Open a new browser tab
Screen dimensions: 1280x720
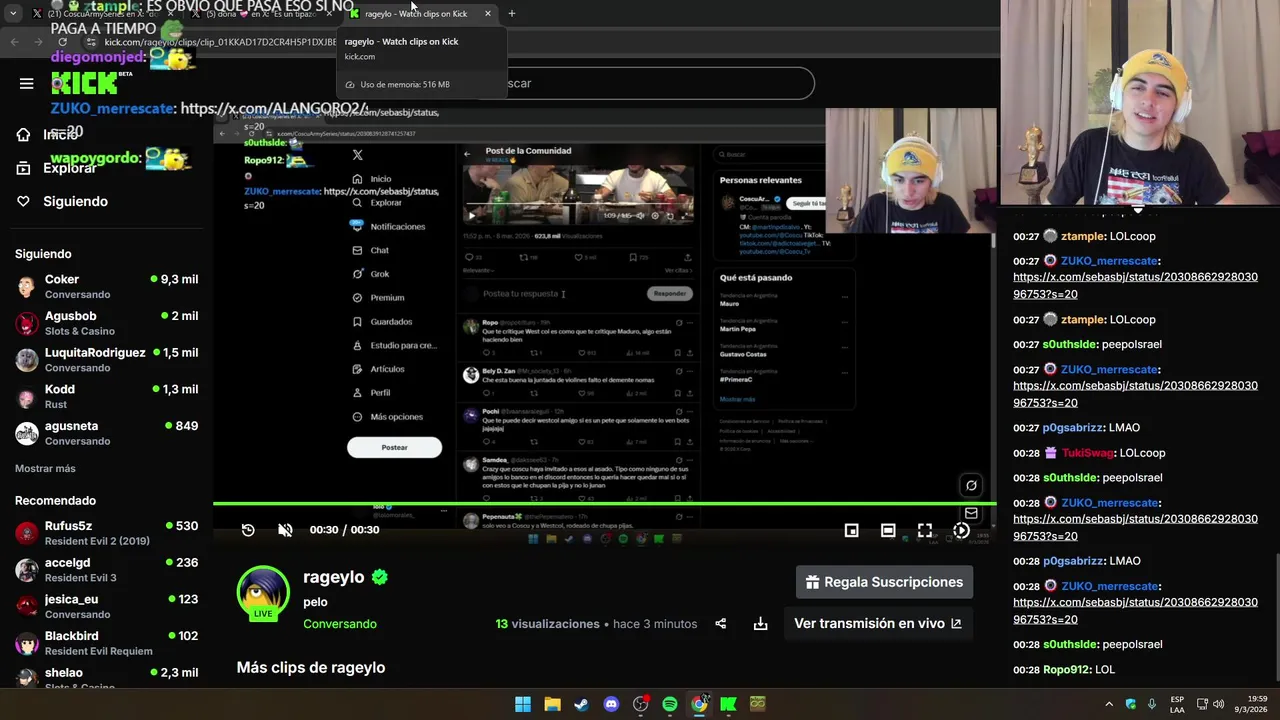[511, 14]
